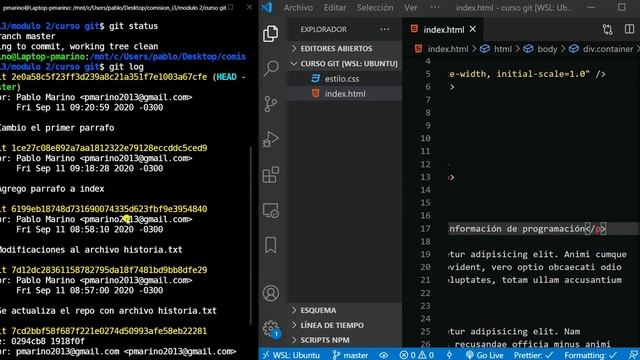Click index.html in the breadcrumb
This screenshot has height=360, width=640.
coord(448,49)
